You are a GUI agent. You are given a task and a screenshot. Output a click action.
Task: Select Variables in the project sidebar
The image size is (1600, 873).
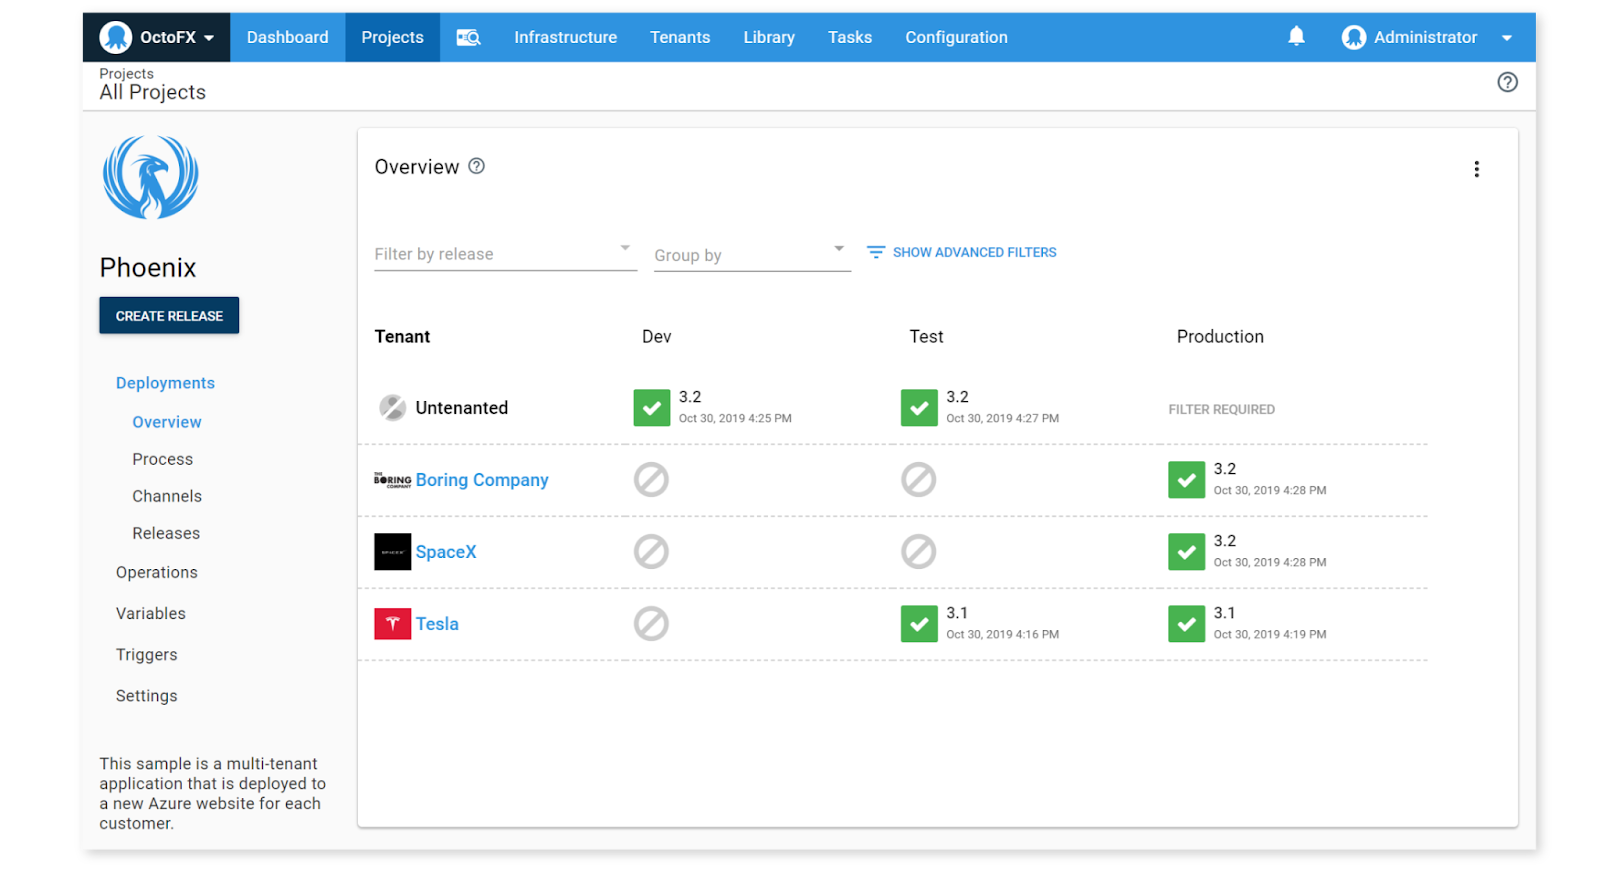151,614
